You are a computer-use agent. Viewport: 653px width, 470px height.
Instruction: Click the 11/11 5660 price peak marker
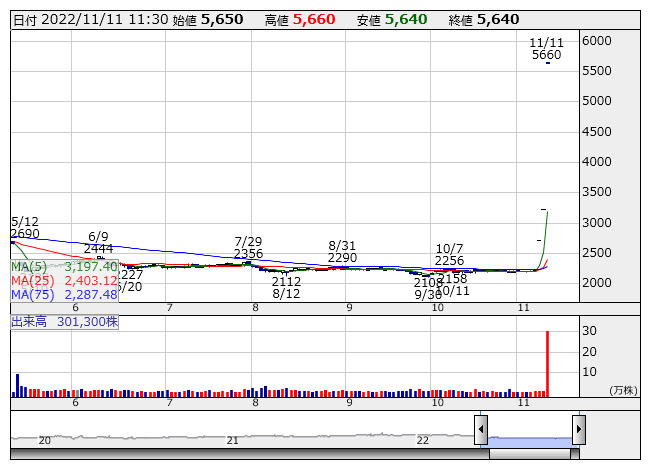tap(547, 49)
